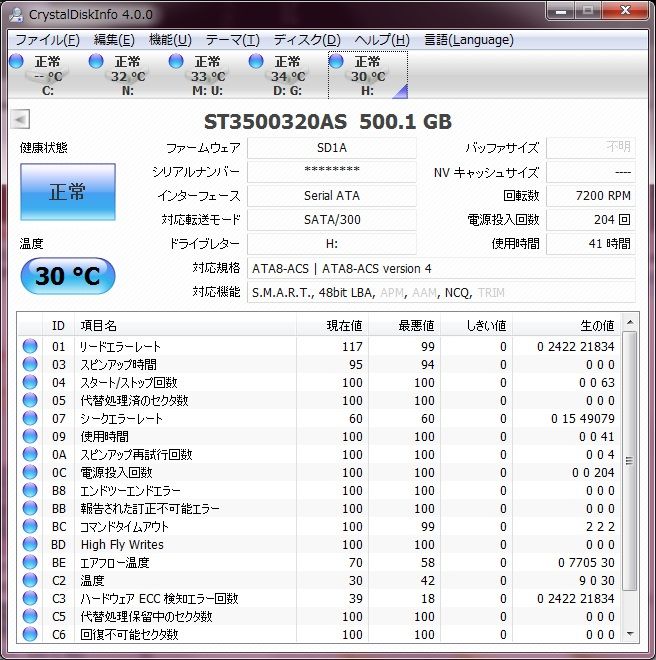Viewport: 656px width, 660px height.
Task: Click status icon of ID 09 使用時間 row
Action: tap(30, 436)
